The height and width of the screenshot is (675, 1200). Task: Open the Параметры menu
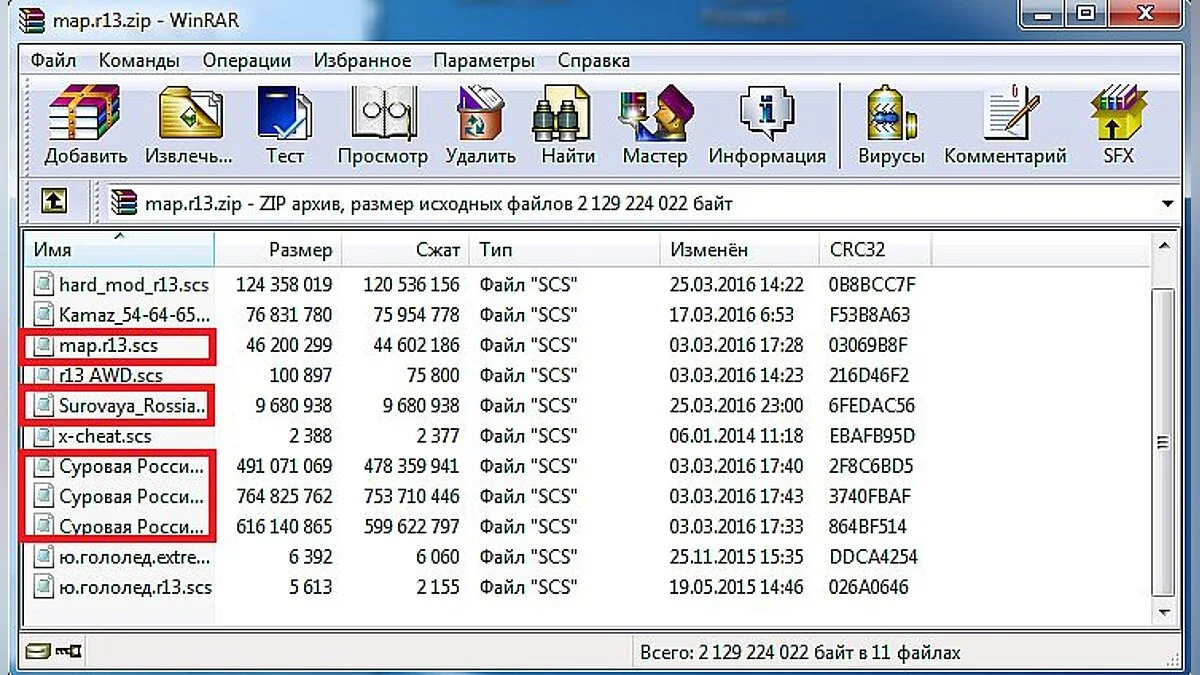pos(484,60)
